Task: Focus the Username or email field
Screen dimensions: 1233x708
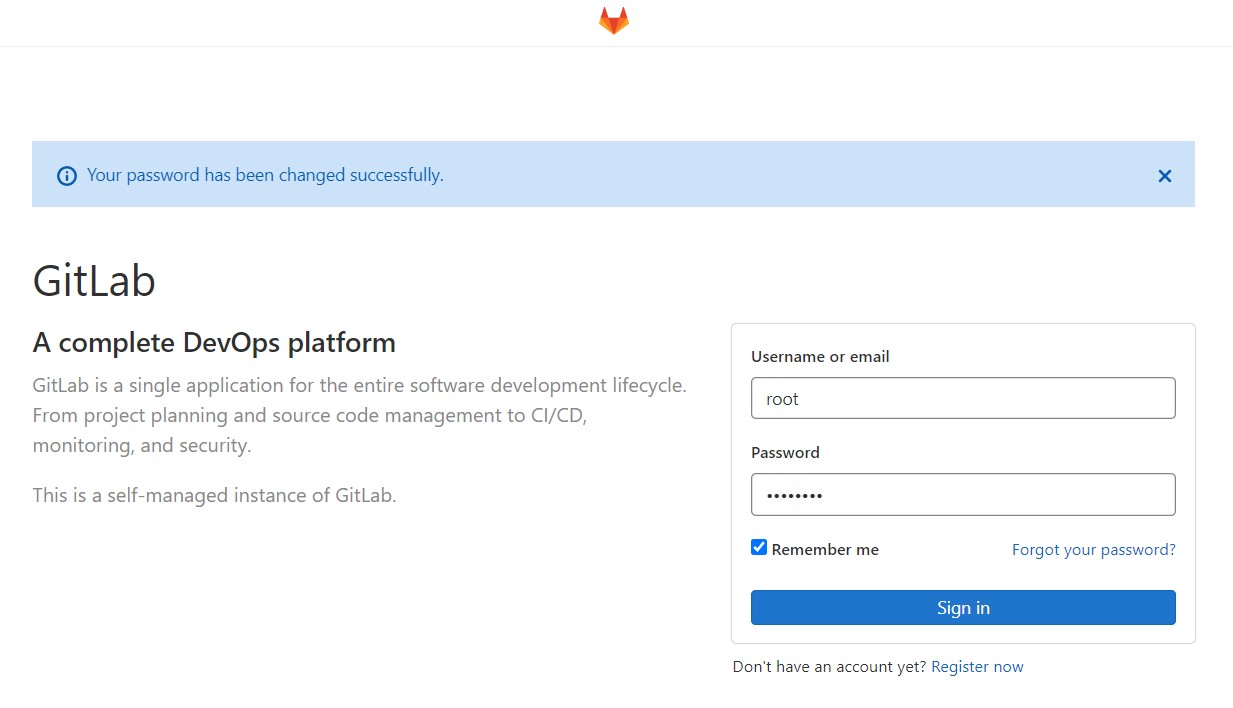Action: click(x=963, y=398)
